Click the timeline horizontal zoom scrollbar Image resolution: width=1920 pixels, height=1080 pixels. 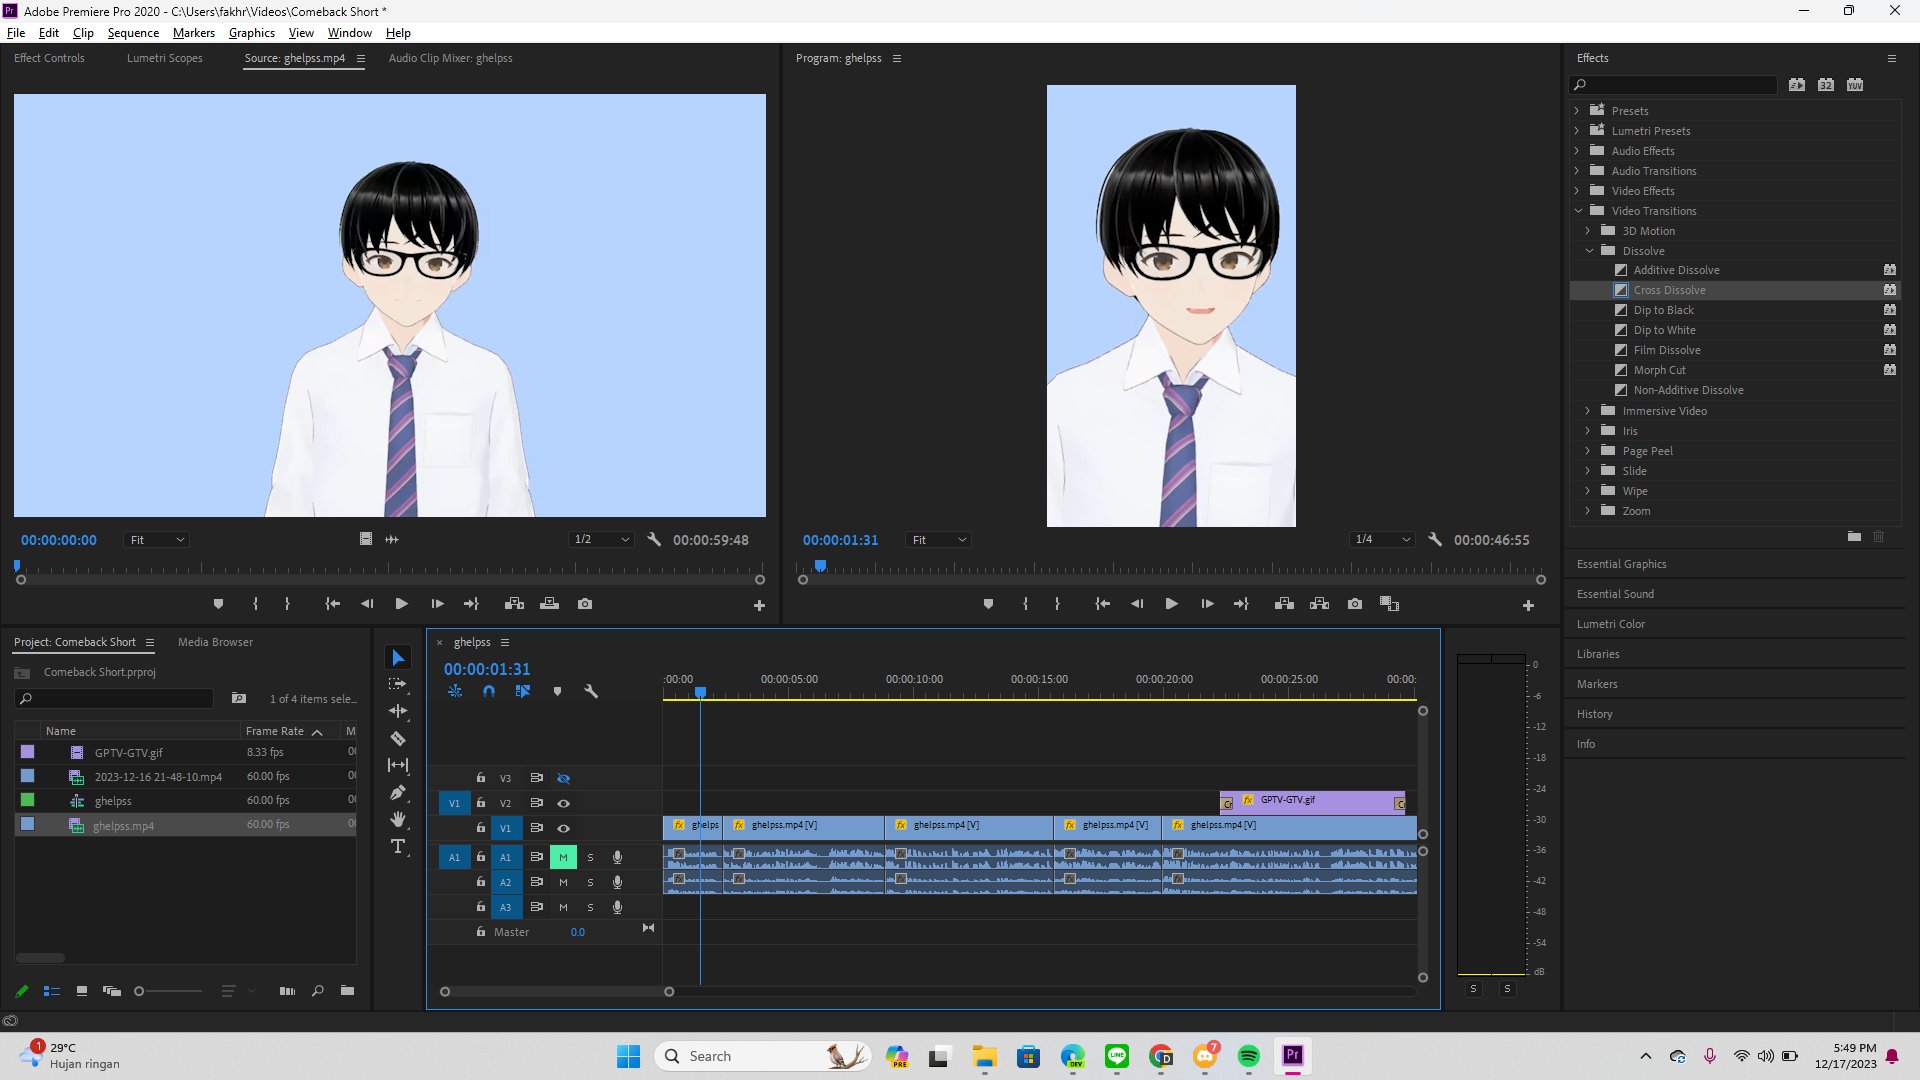point(557,992)
